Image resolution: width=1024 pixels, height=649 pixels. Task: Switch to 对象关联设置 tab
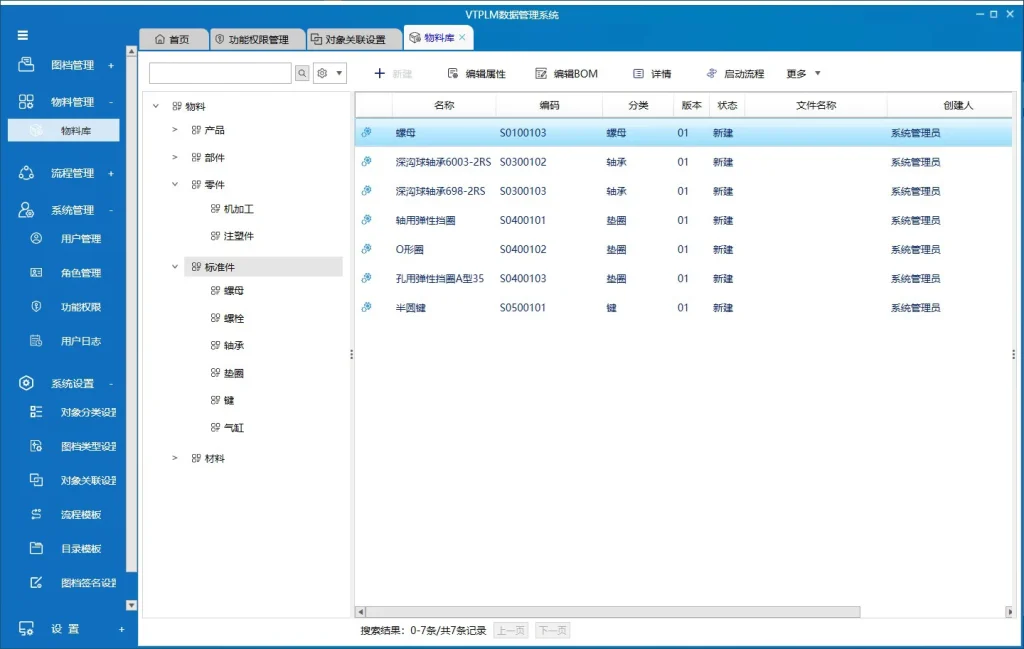tap(355, 39)
